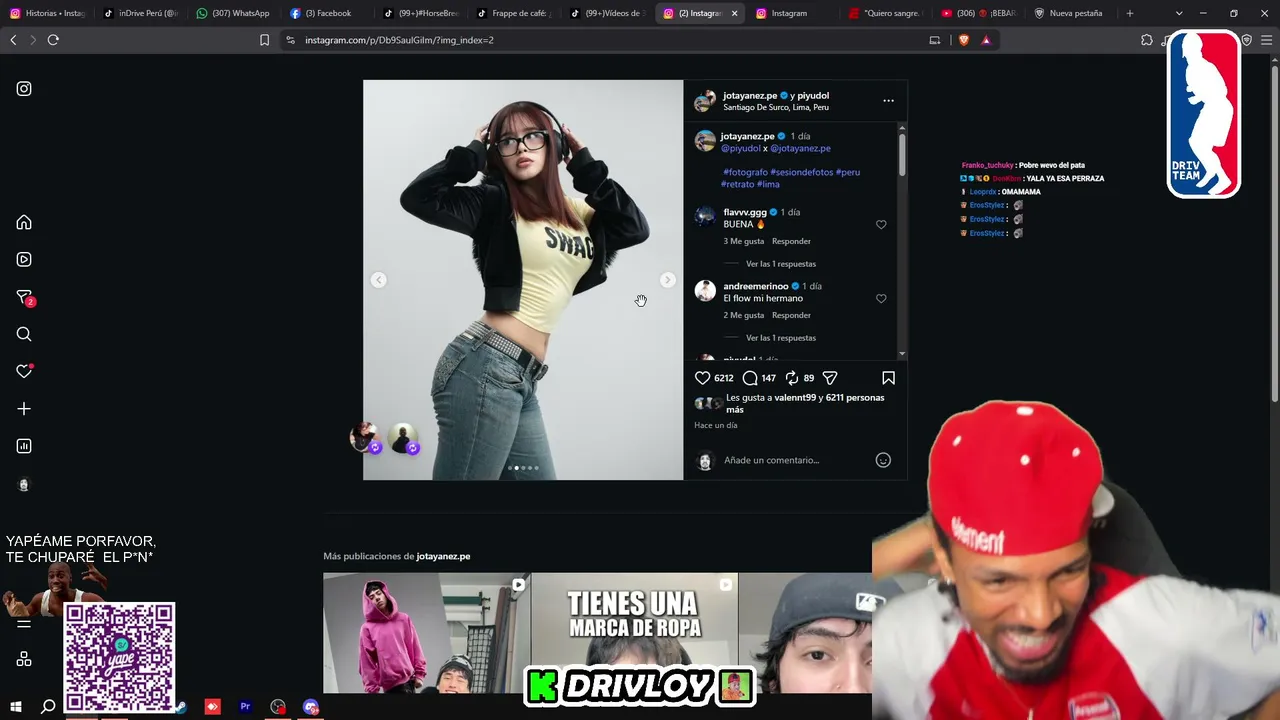Open notifications heart icon in sidebar

point(25,371)
